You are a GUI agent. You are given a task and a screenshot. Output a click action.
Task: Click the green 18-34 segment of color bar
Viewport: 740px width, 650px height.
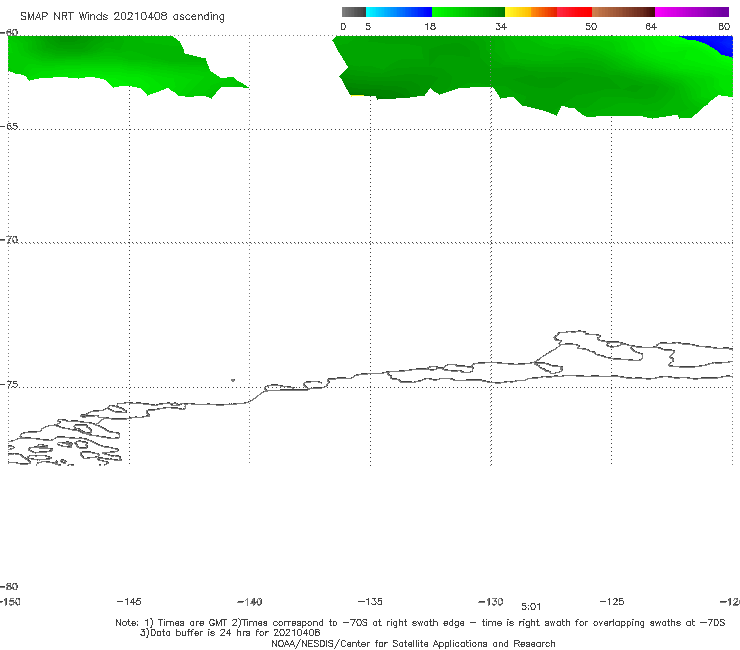point(468,12)
